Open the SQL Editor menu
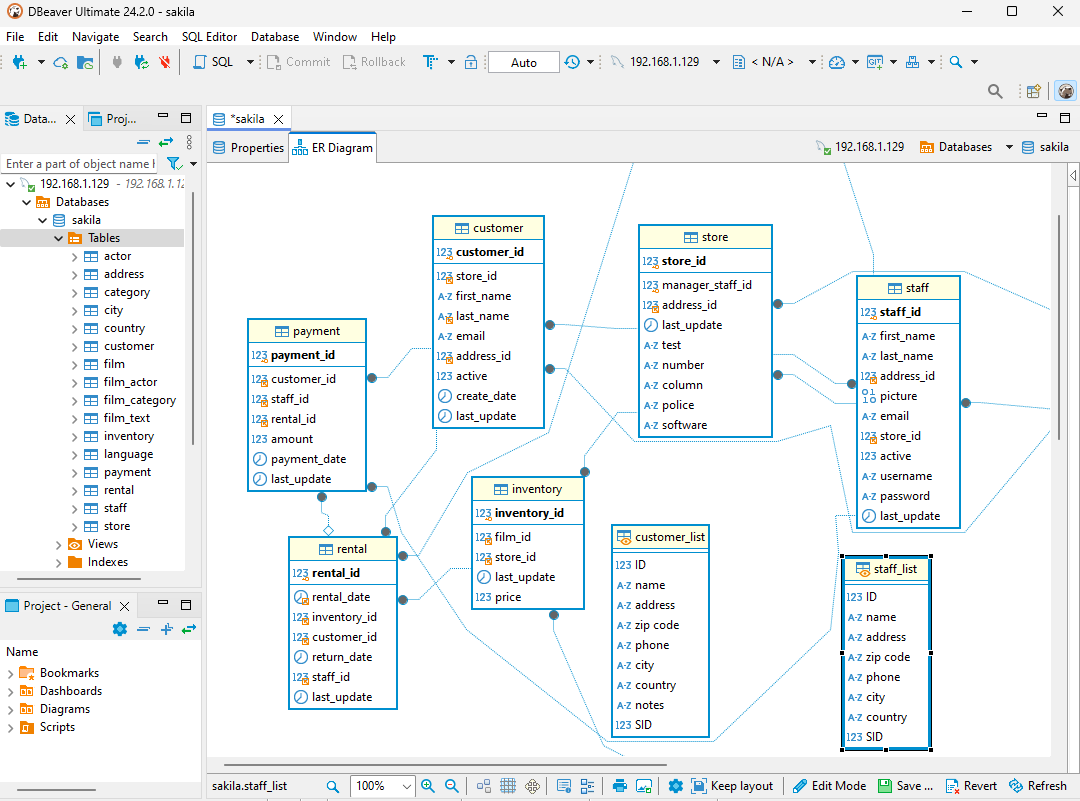 click(x=209, y=37)
